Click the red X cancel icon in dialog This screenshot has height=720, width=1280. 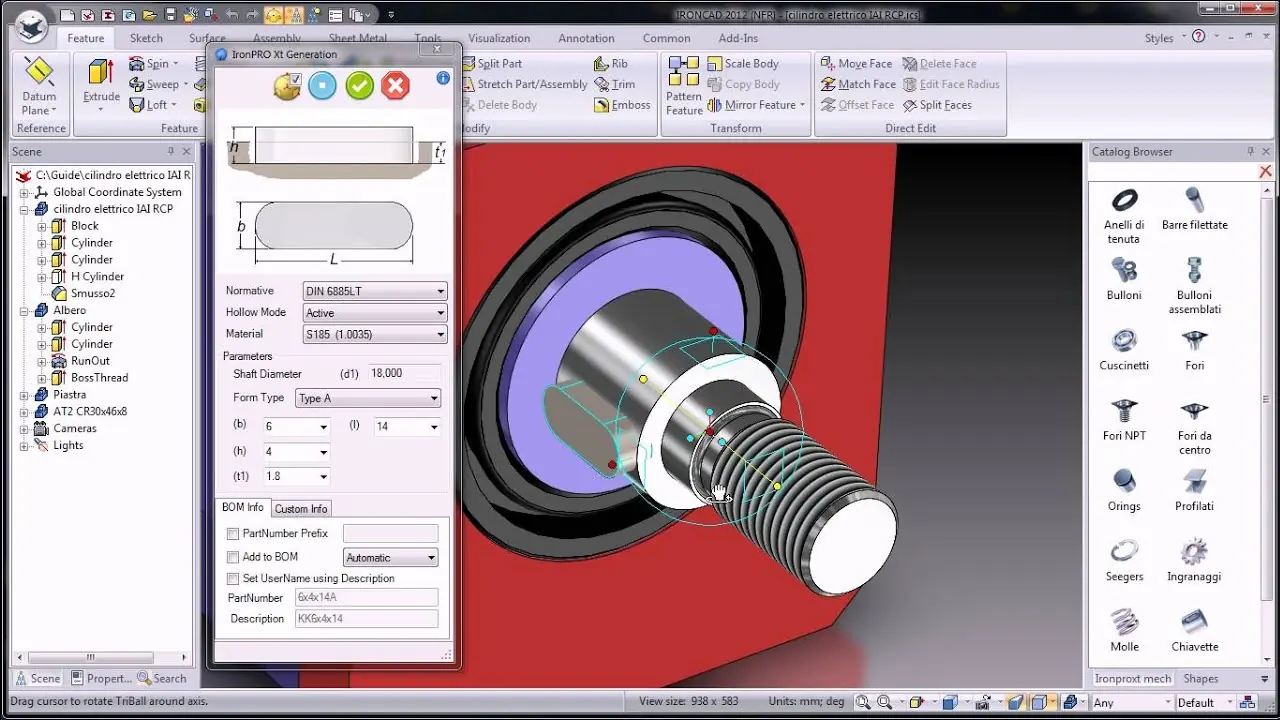point(395,86)
